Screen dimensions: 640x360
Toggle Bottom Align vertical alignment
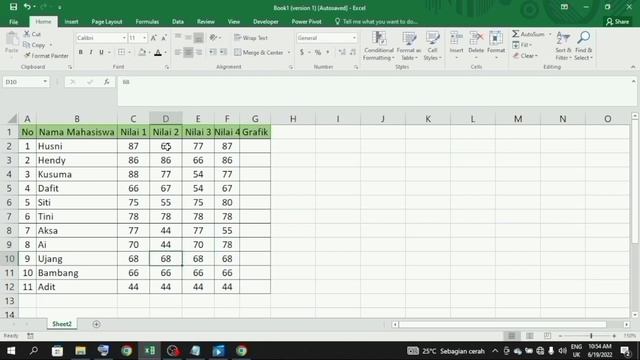(199, 38)
